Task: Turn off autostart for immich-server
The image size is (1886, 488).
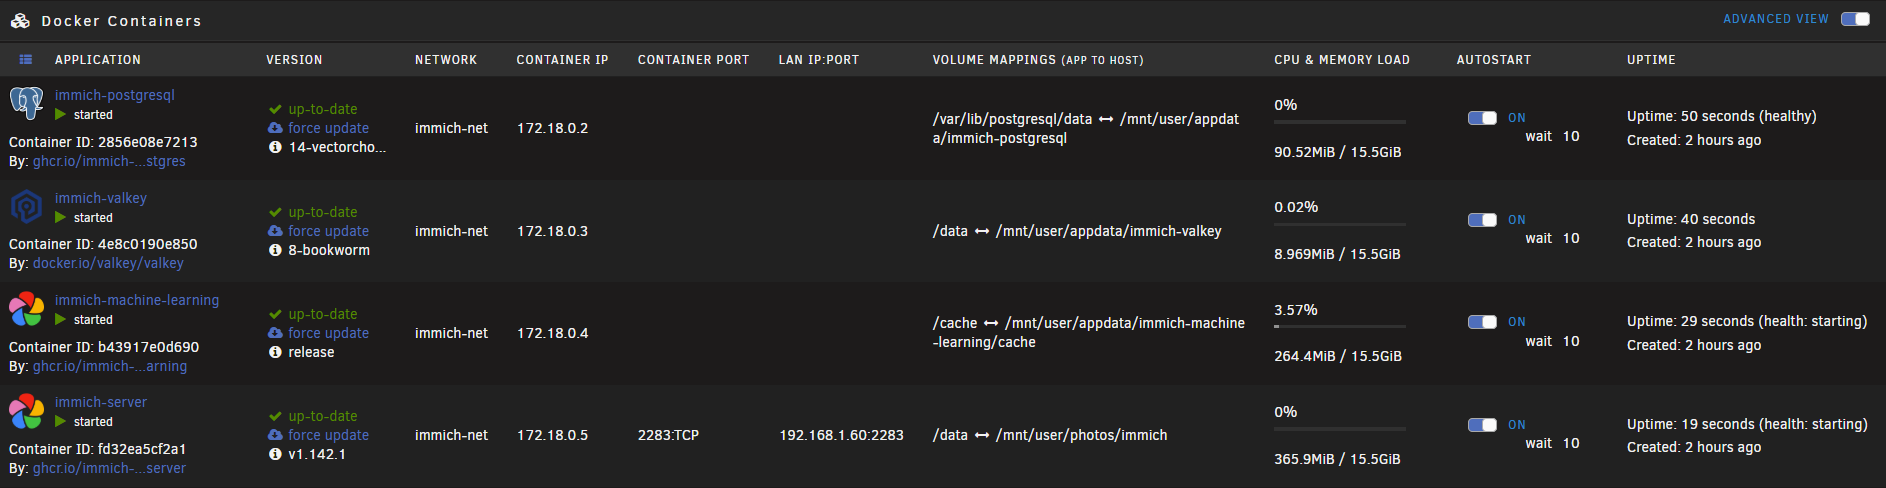Action: [x=1482, y=425]
